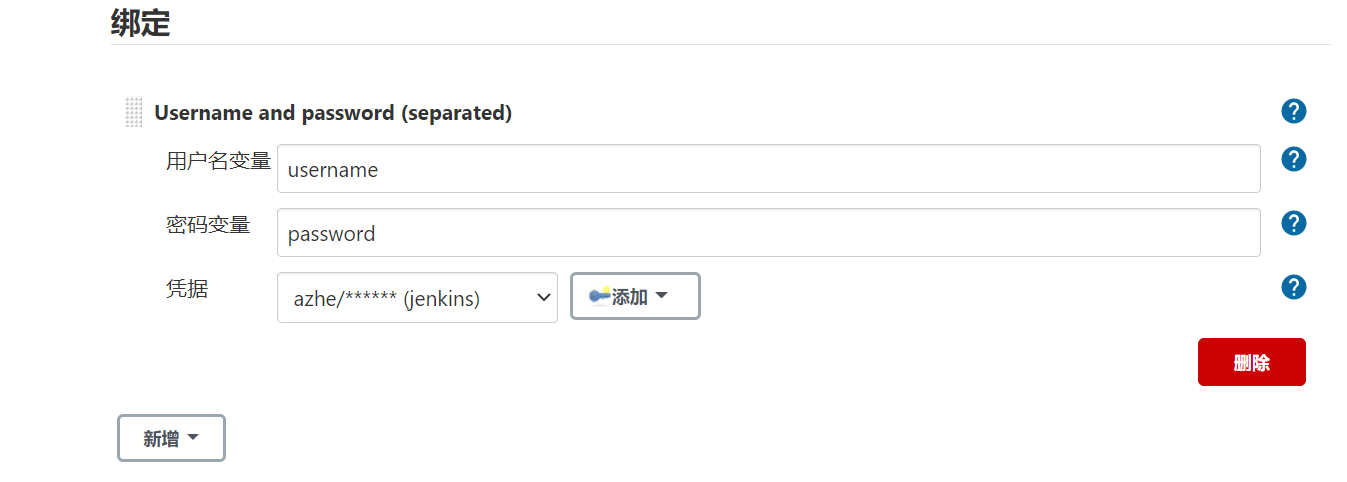Expand the 添加 credentials menu caret

[x=661, y=296]
